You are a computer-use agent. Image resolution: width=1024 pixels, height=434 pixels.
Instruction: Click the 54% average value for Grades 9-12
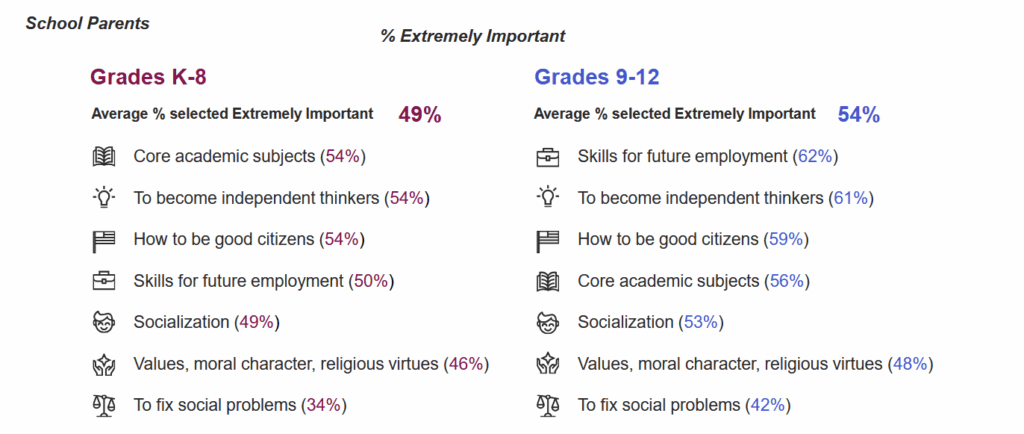point(858,115)
